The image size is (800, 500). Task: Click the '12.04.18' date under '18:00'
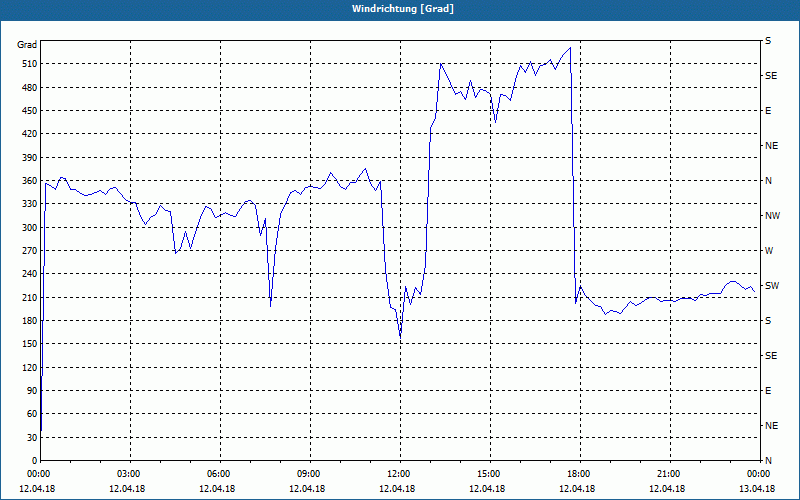pos(577,488)
